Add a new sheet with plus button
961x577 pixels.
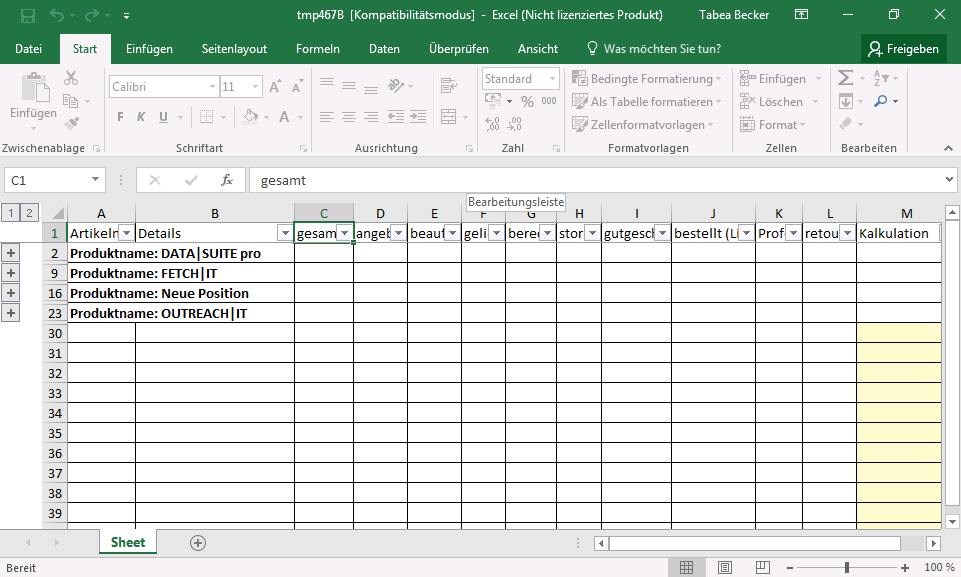[198, 543]
